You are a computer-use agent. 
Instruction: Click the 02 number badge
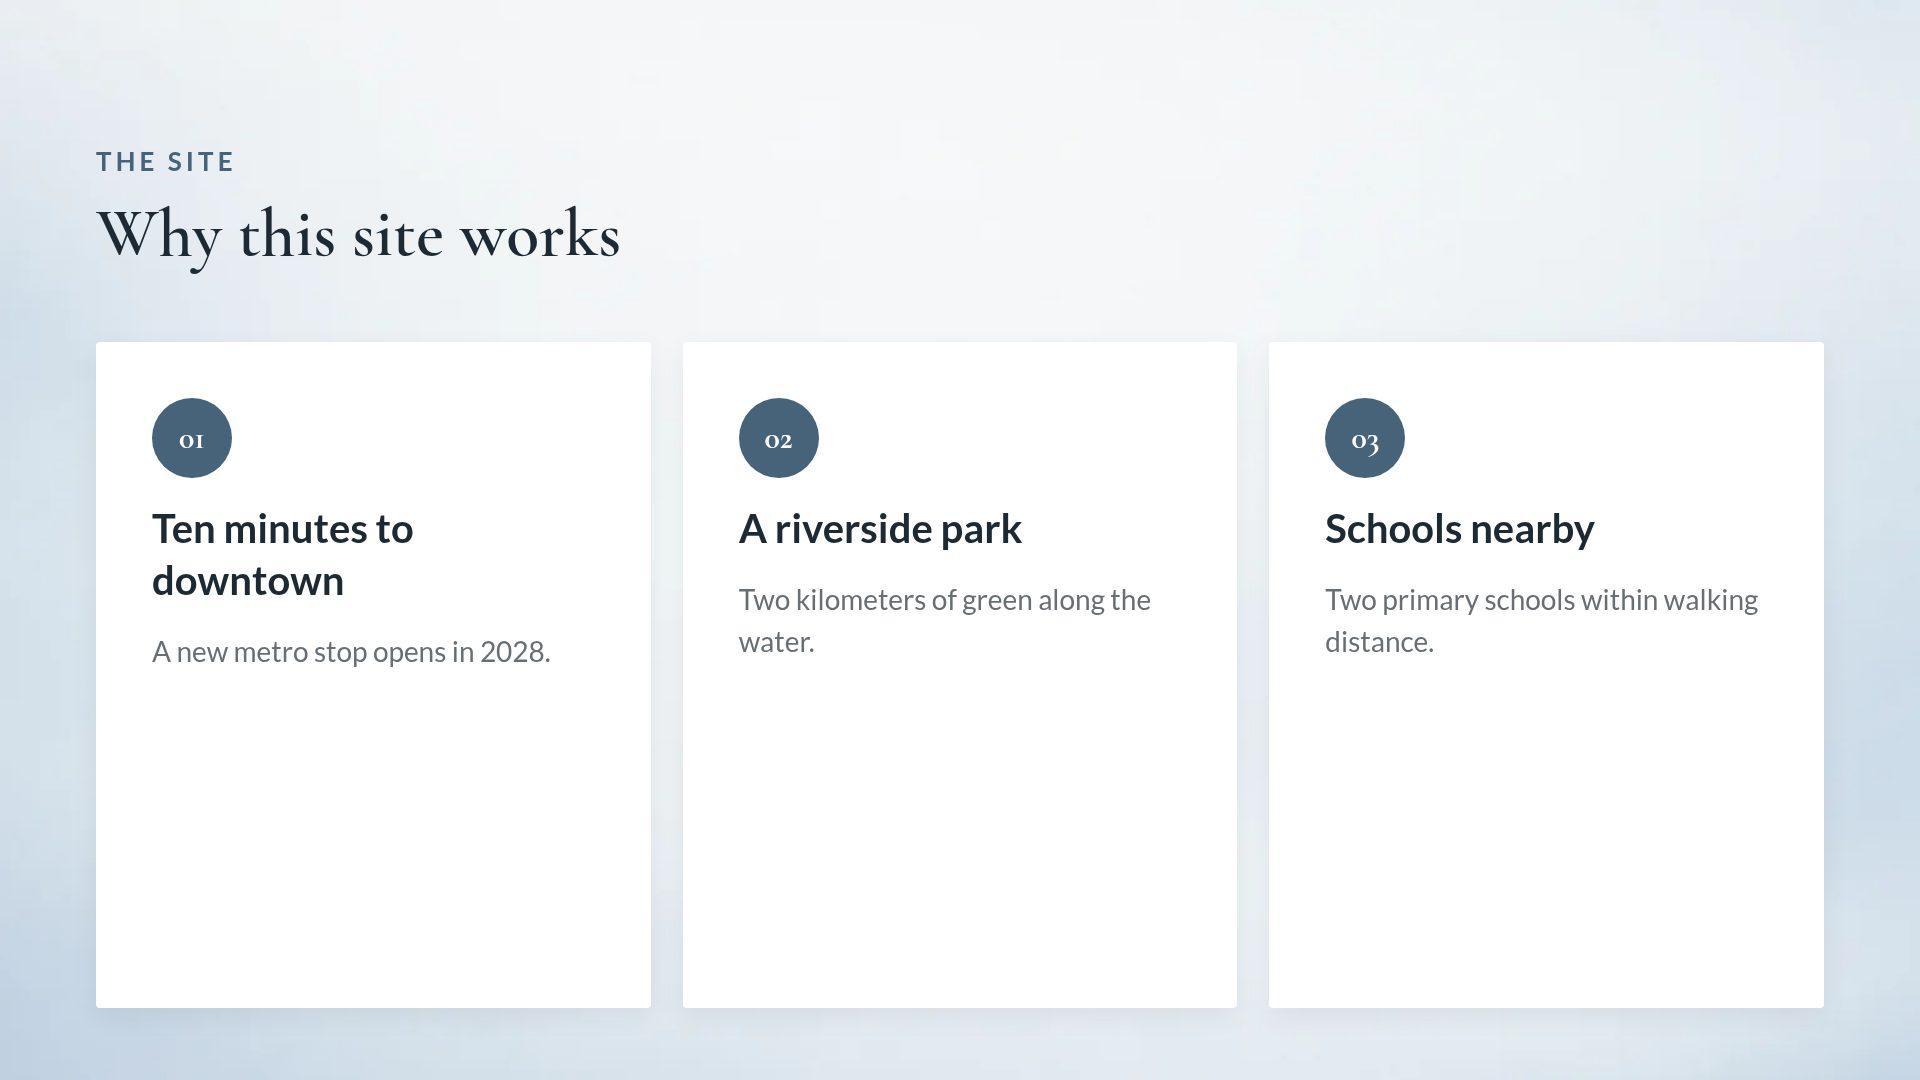pos(778,438)
